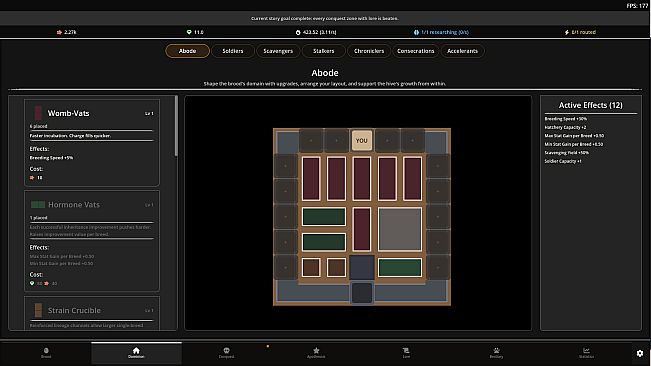The image size is (651, 366).
Task: Switch to the Scavengers tab
Action: point(278,51)
